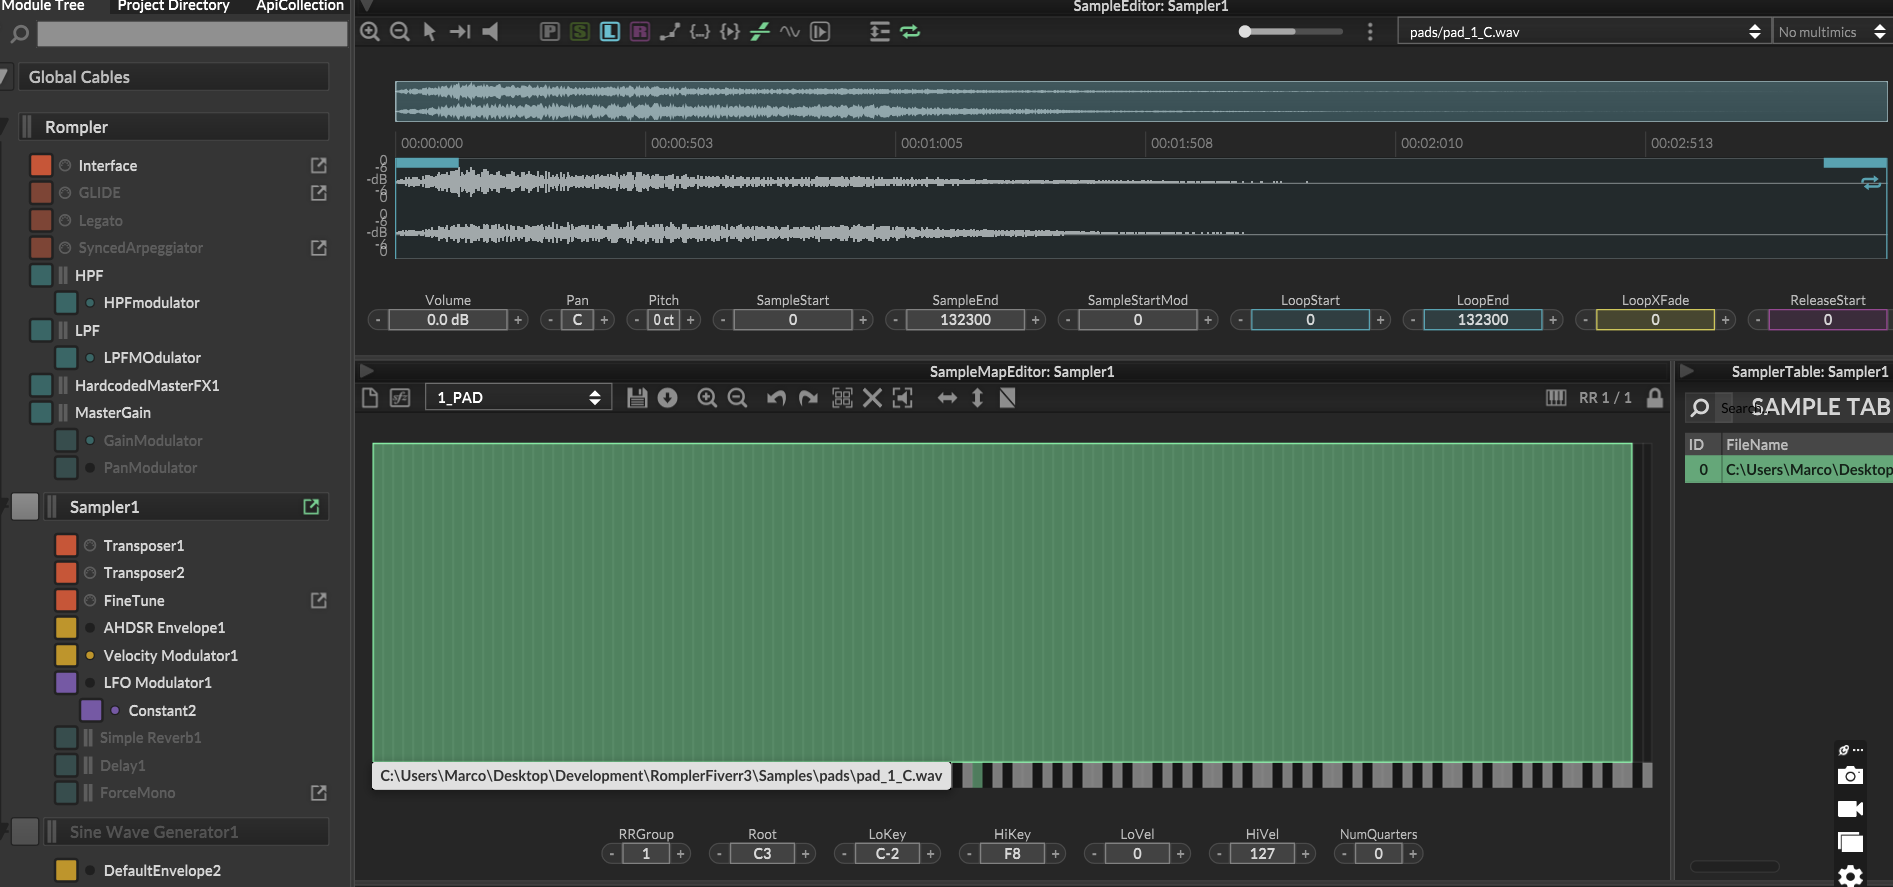Toggle the P play area button
Viewport: 1893px width, 887px height.
(x=549, y=32)
